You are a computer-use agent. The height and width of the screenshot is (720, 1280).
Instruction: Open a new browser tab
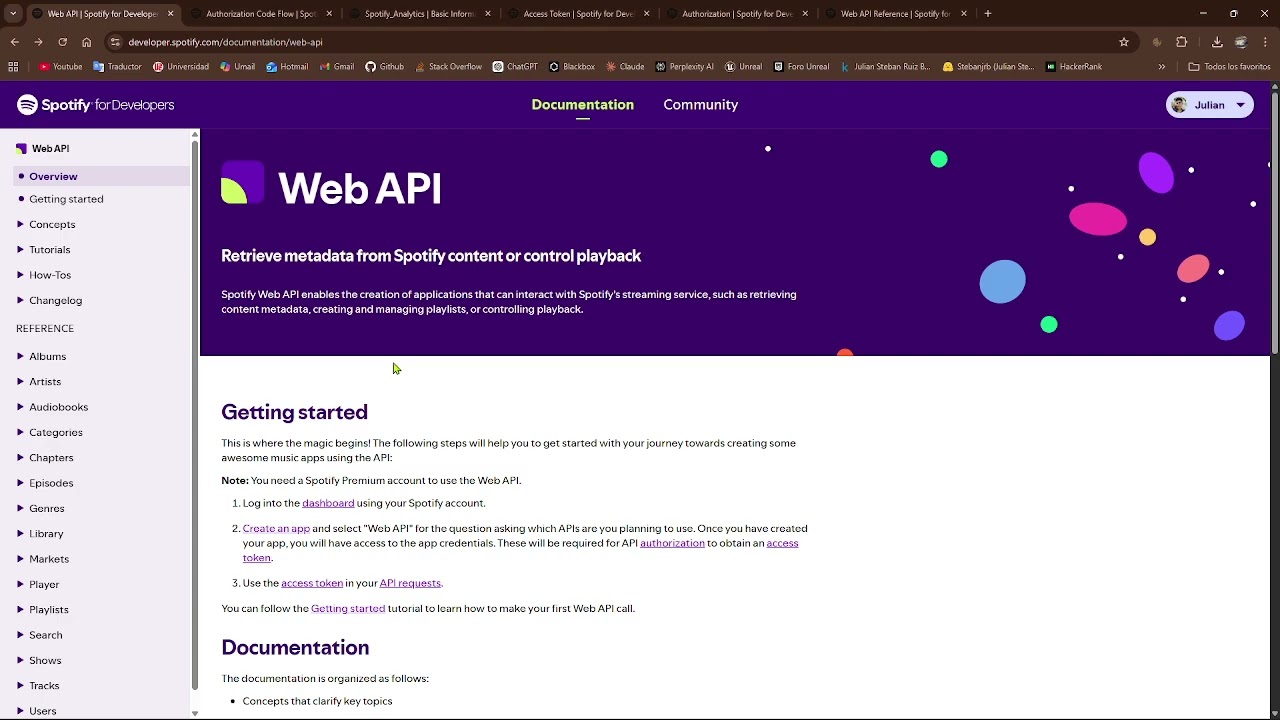coord(987,14)
